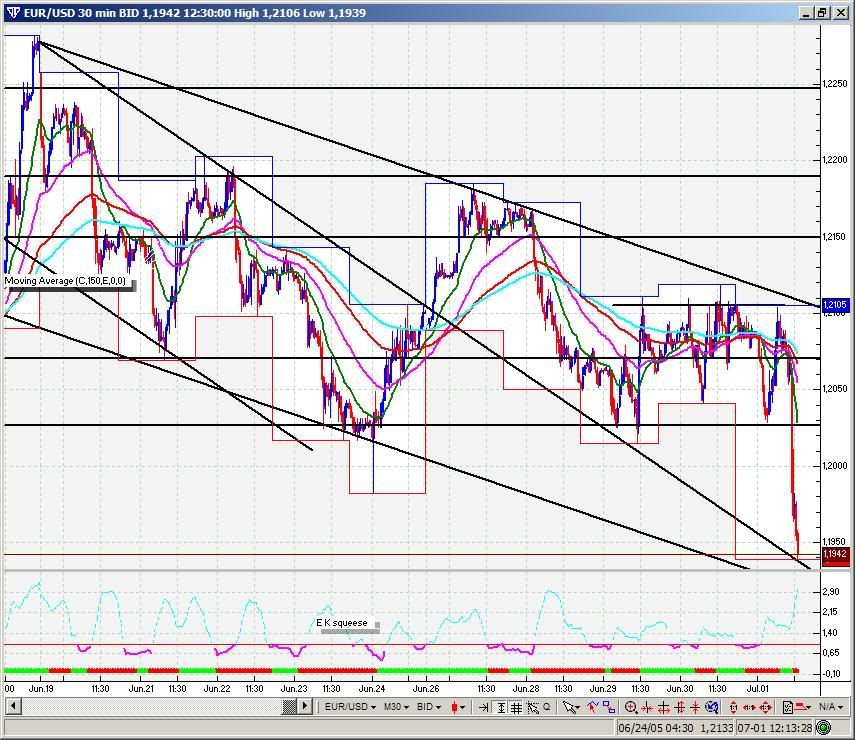The image size is (855, 740).
Task: Click the vertical expand arrows icon
Action: coord(695,708)
